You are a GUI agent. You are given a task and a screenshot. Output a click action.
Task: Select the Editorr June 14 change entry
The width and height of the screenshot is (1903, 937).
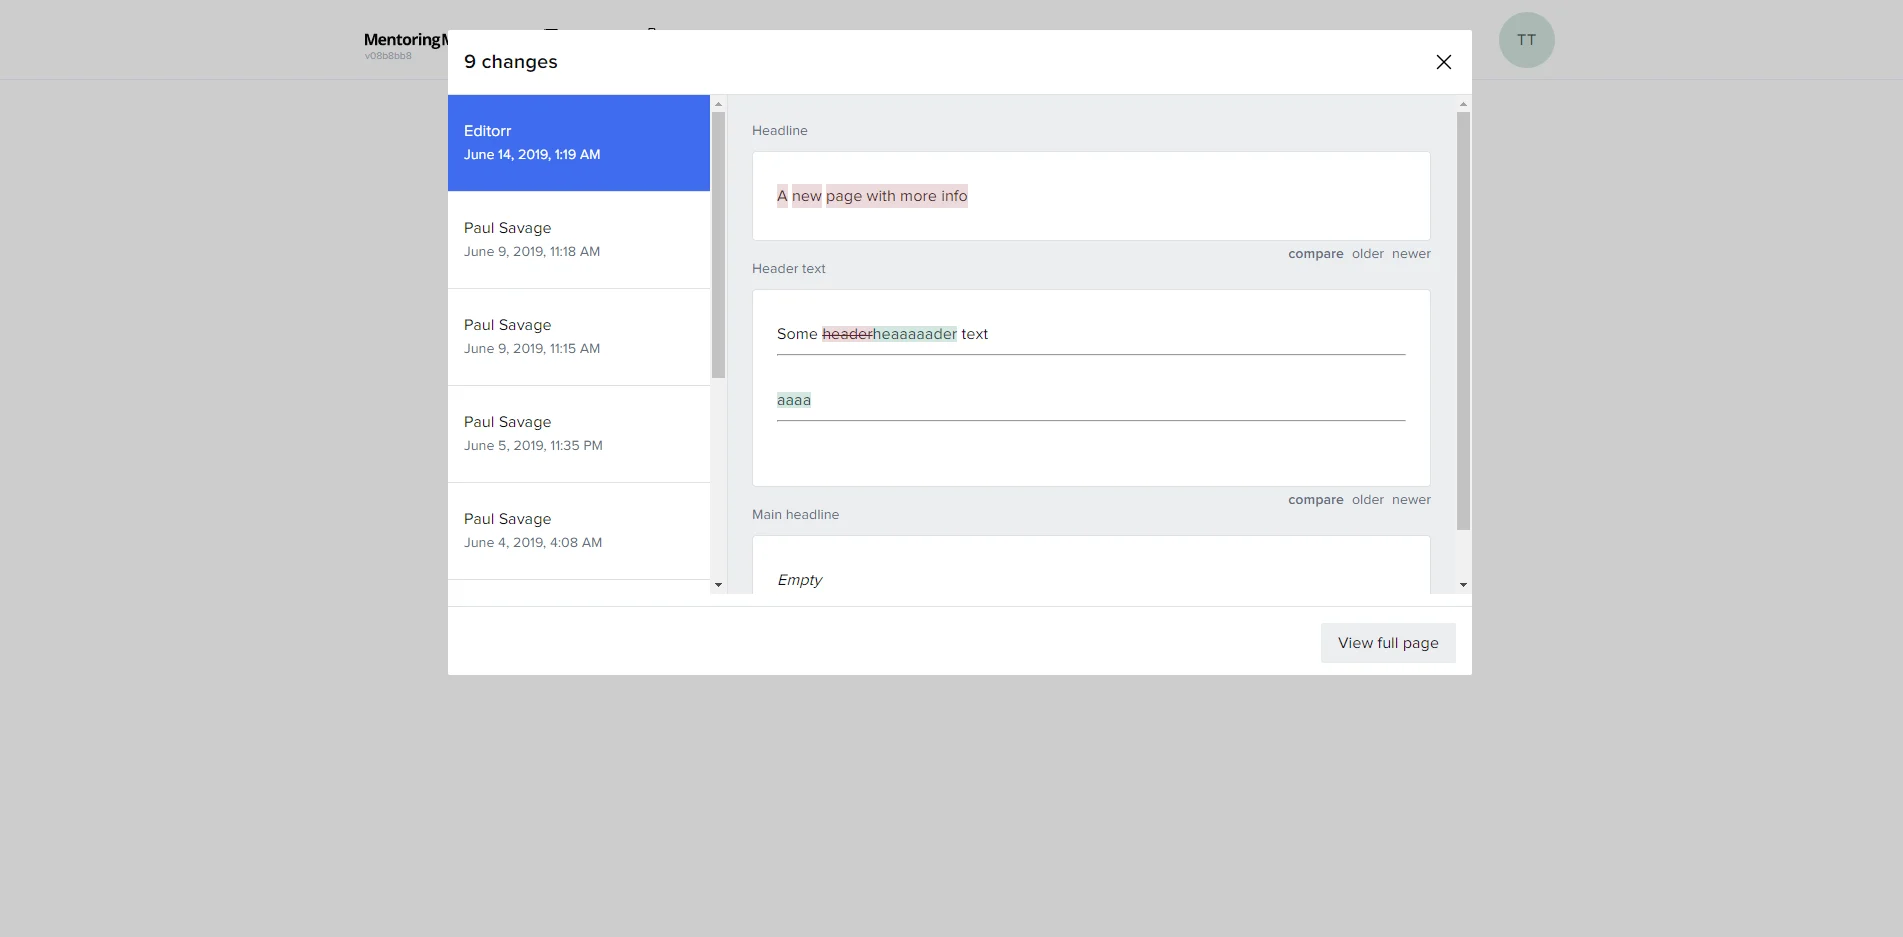point(579,143)
